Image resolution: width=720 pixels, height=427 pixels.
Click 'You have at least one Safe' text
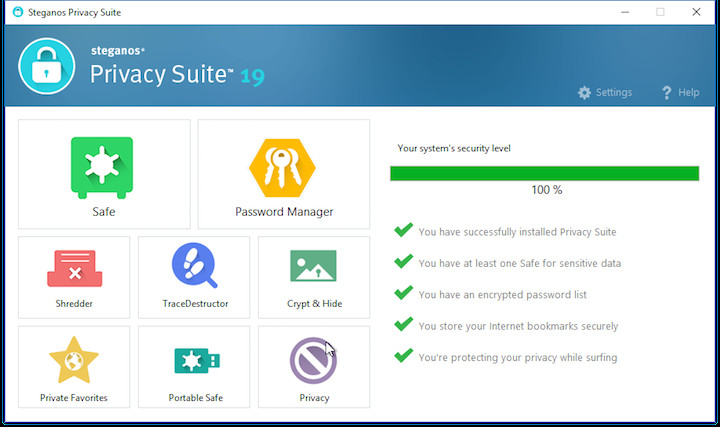pyautogui.click(x=520, y=263)
